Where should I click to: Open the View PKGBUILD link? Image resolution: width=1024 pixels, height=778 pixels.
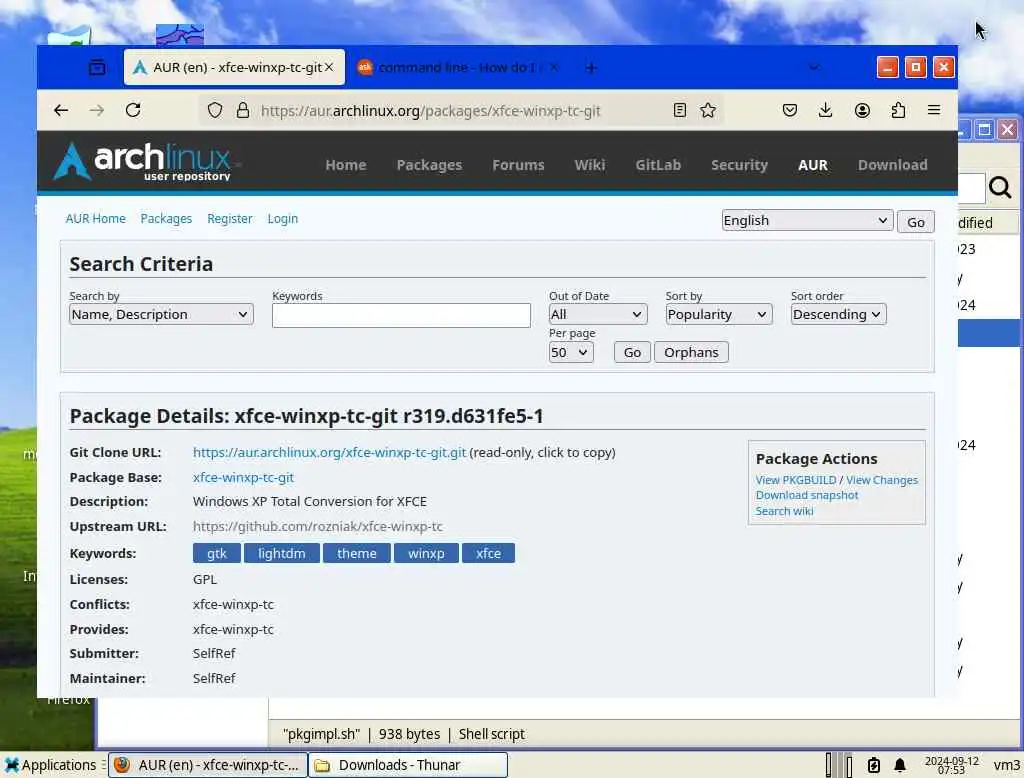[x=795, y=480]
